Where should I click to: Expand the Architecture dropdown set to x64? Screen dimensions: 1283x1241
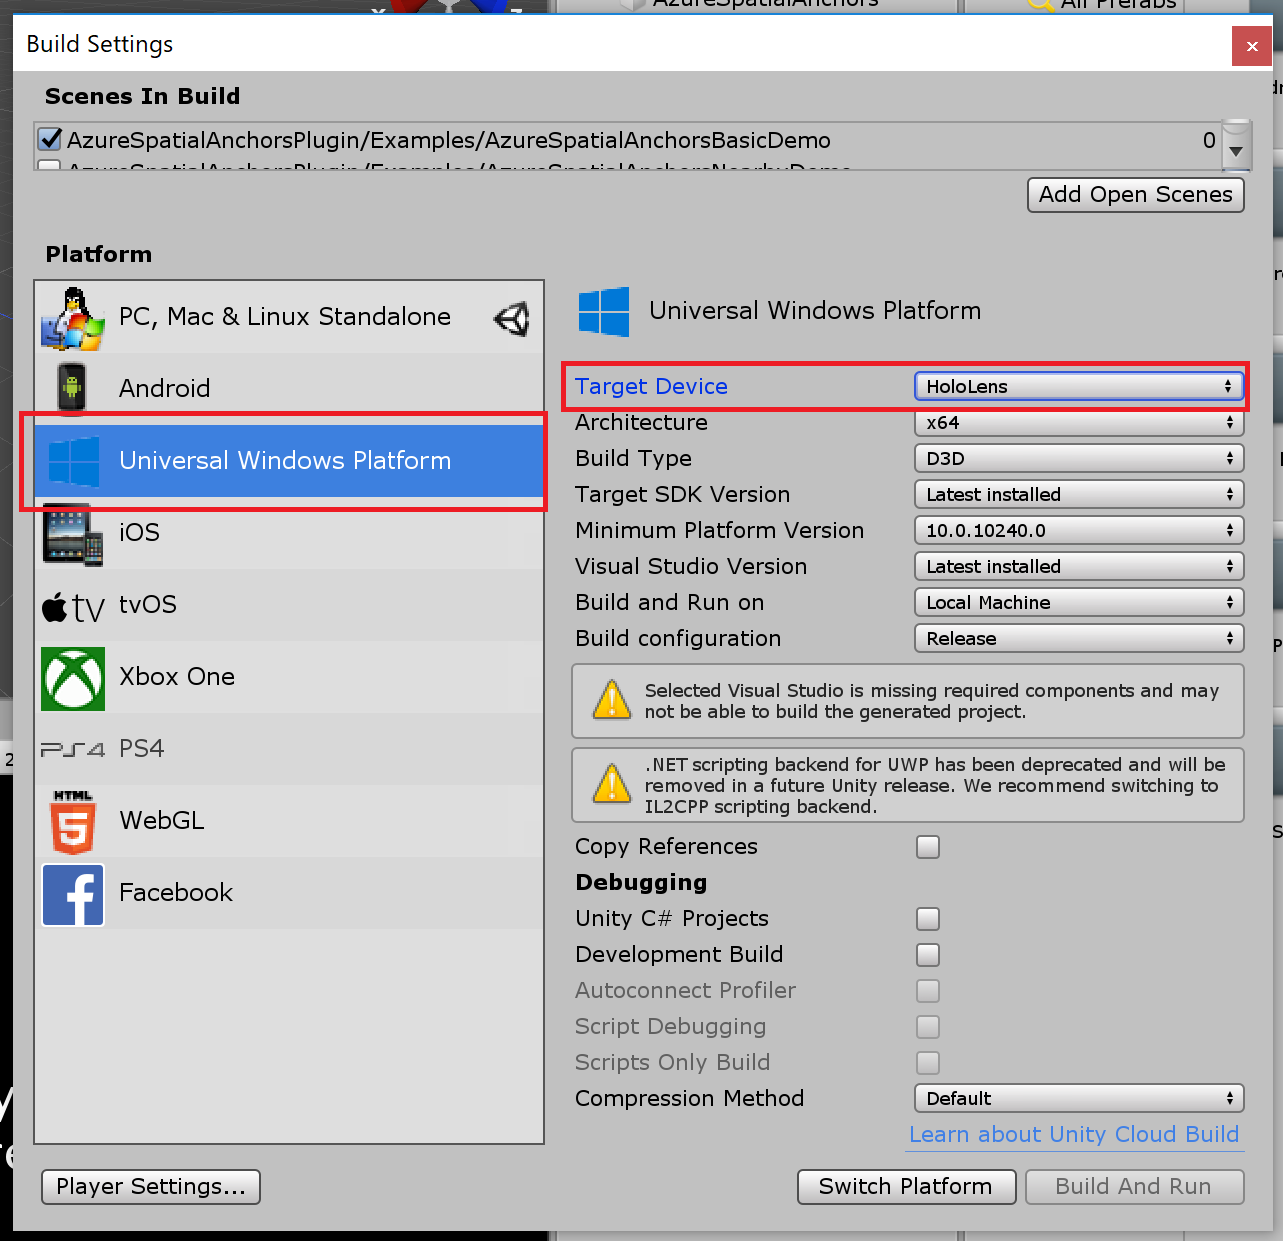1078,423
